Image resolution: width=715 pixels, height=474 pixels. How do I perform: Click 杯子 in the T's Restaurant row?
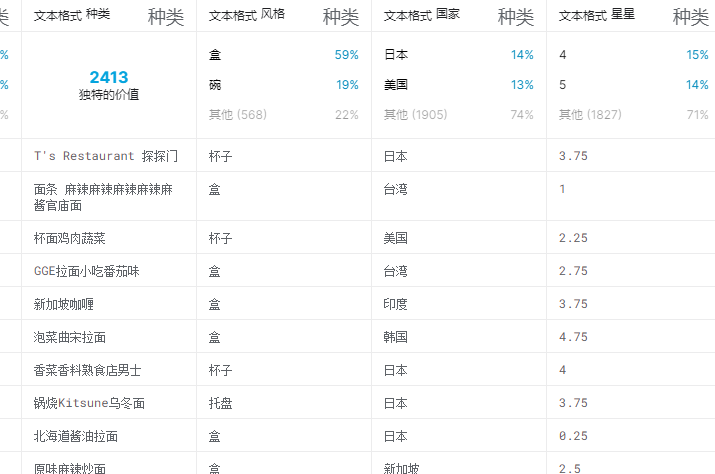220,156
